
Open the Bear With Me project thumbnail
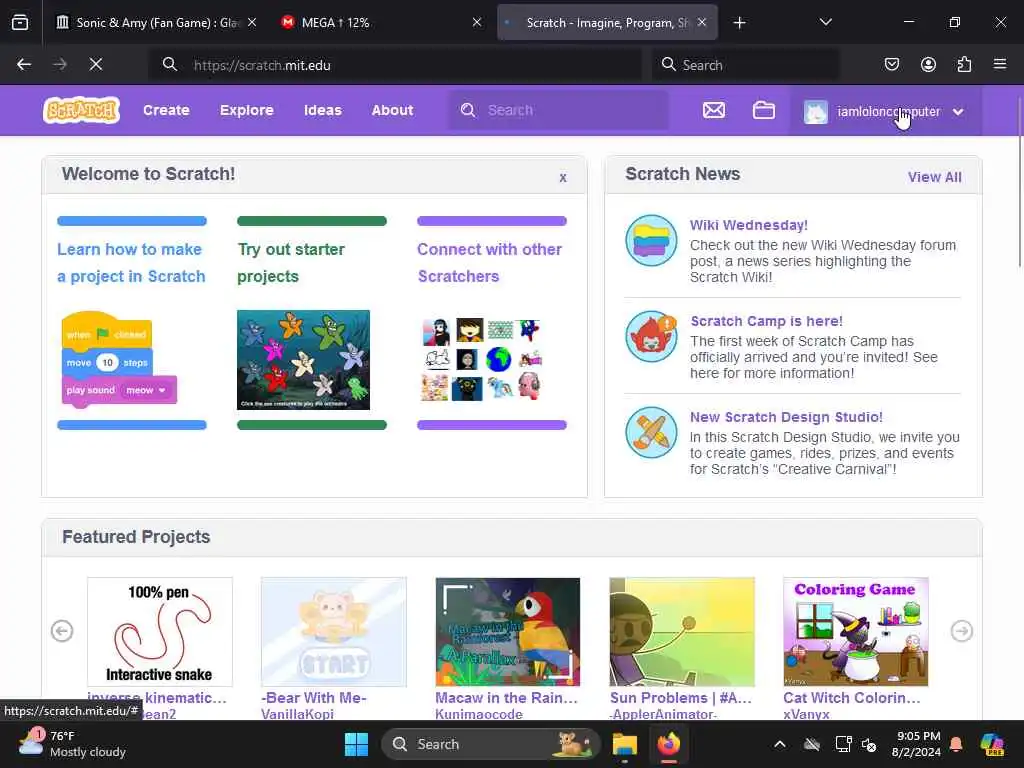(x=334, y=632)
